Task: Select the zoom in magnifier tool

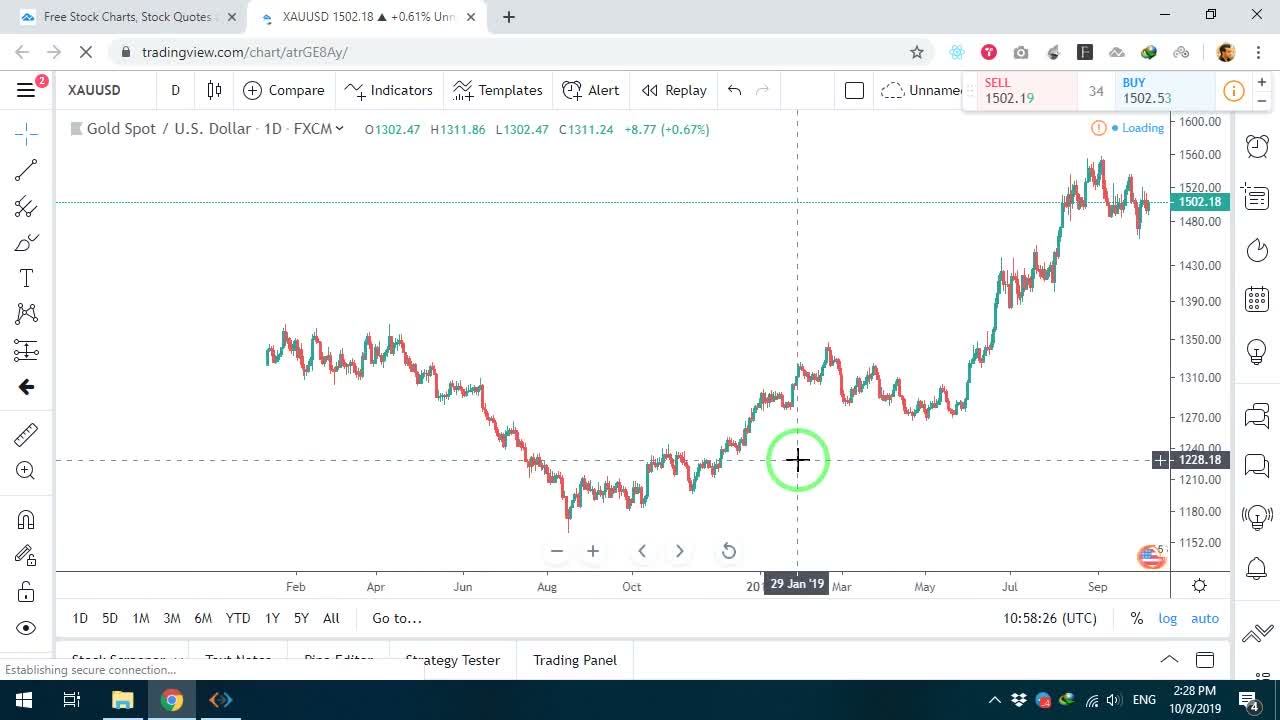Action: coord(26,471)
